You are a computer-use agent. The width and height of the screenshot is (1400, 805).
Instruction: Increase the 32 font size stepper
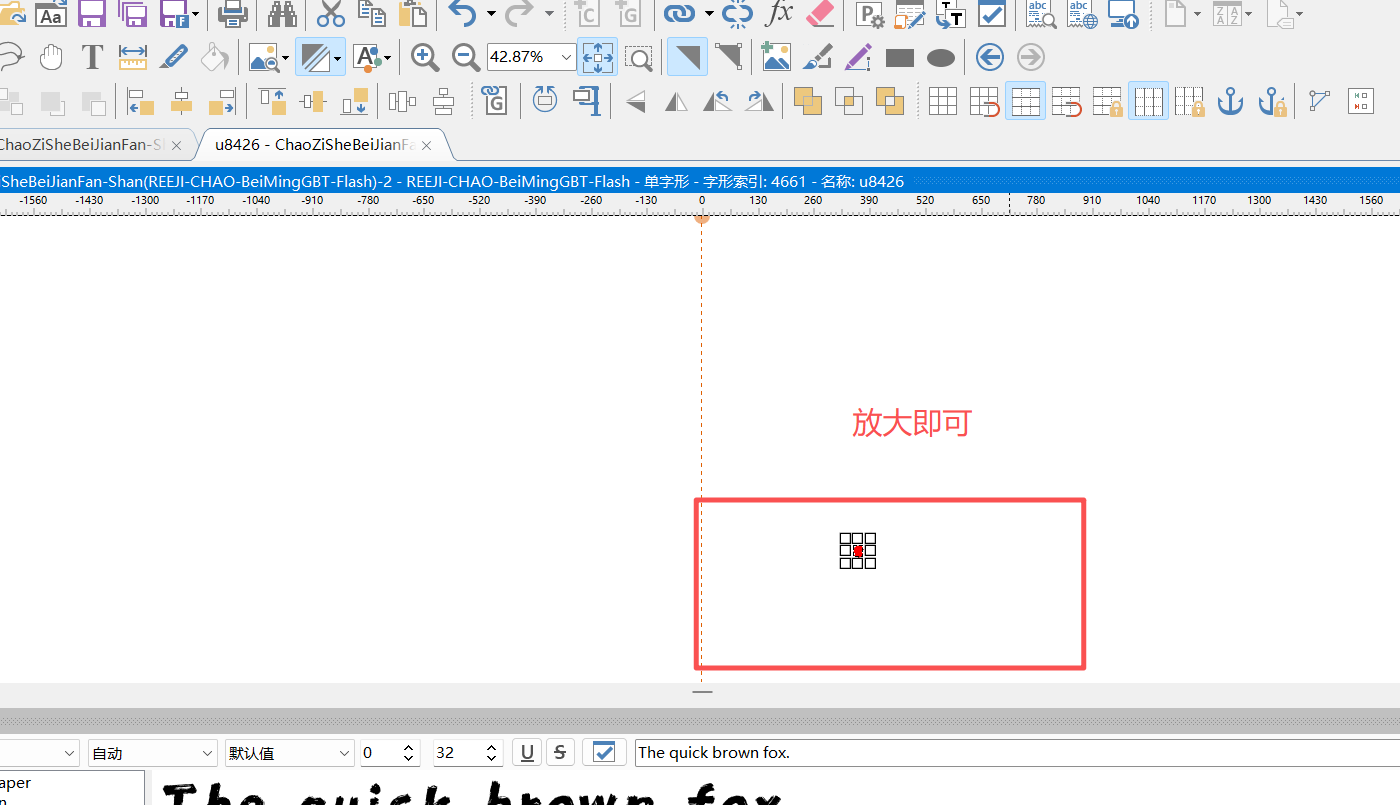[491, 747]
